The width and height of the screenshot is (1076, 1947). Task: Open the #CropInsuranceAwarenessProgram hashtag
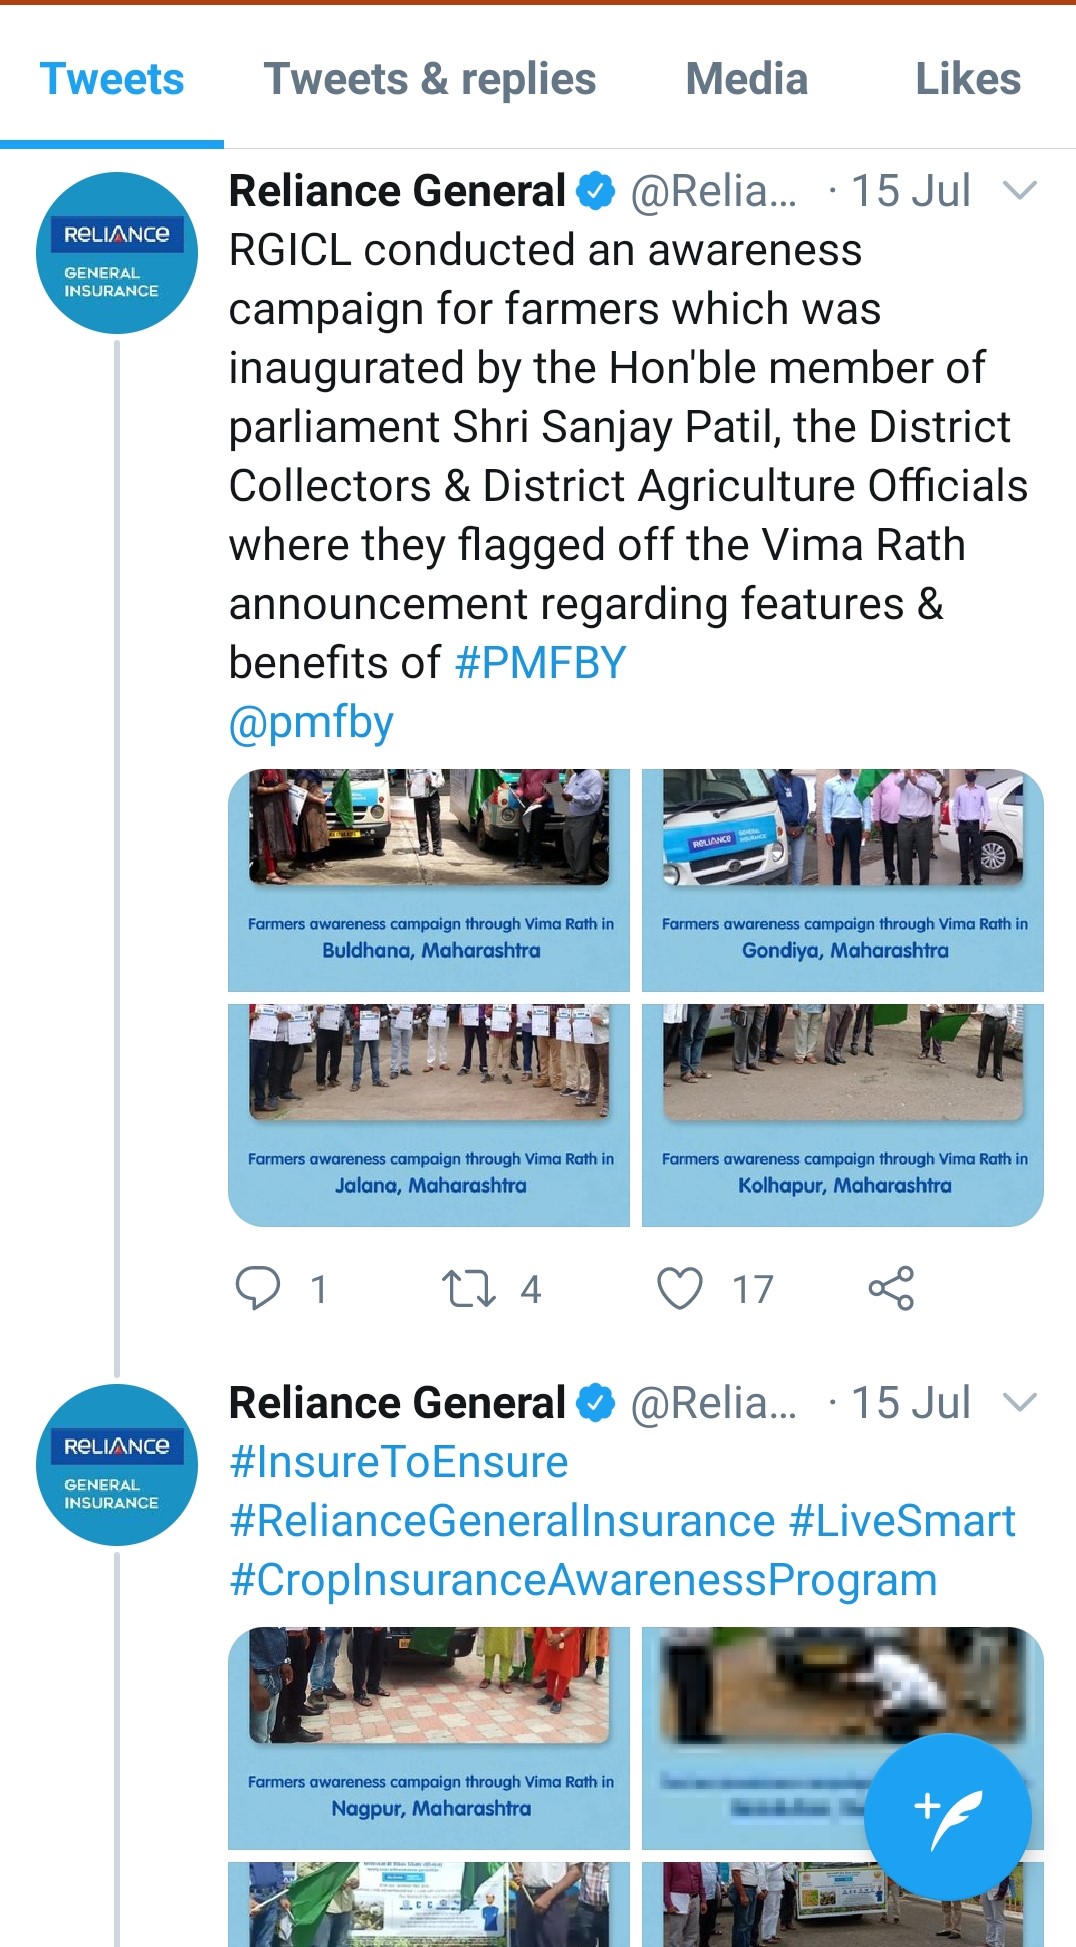pyautogui.click(x=583, y=1580)
